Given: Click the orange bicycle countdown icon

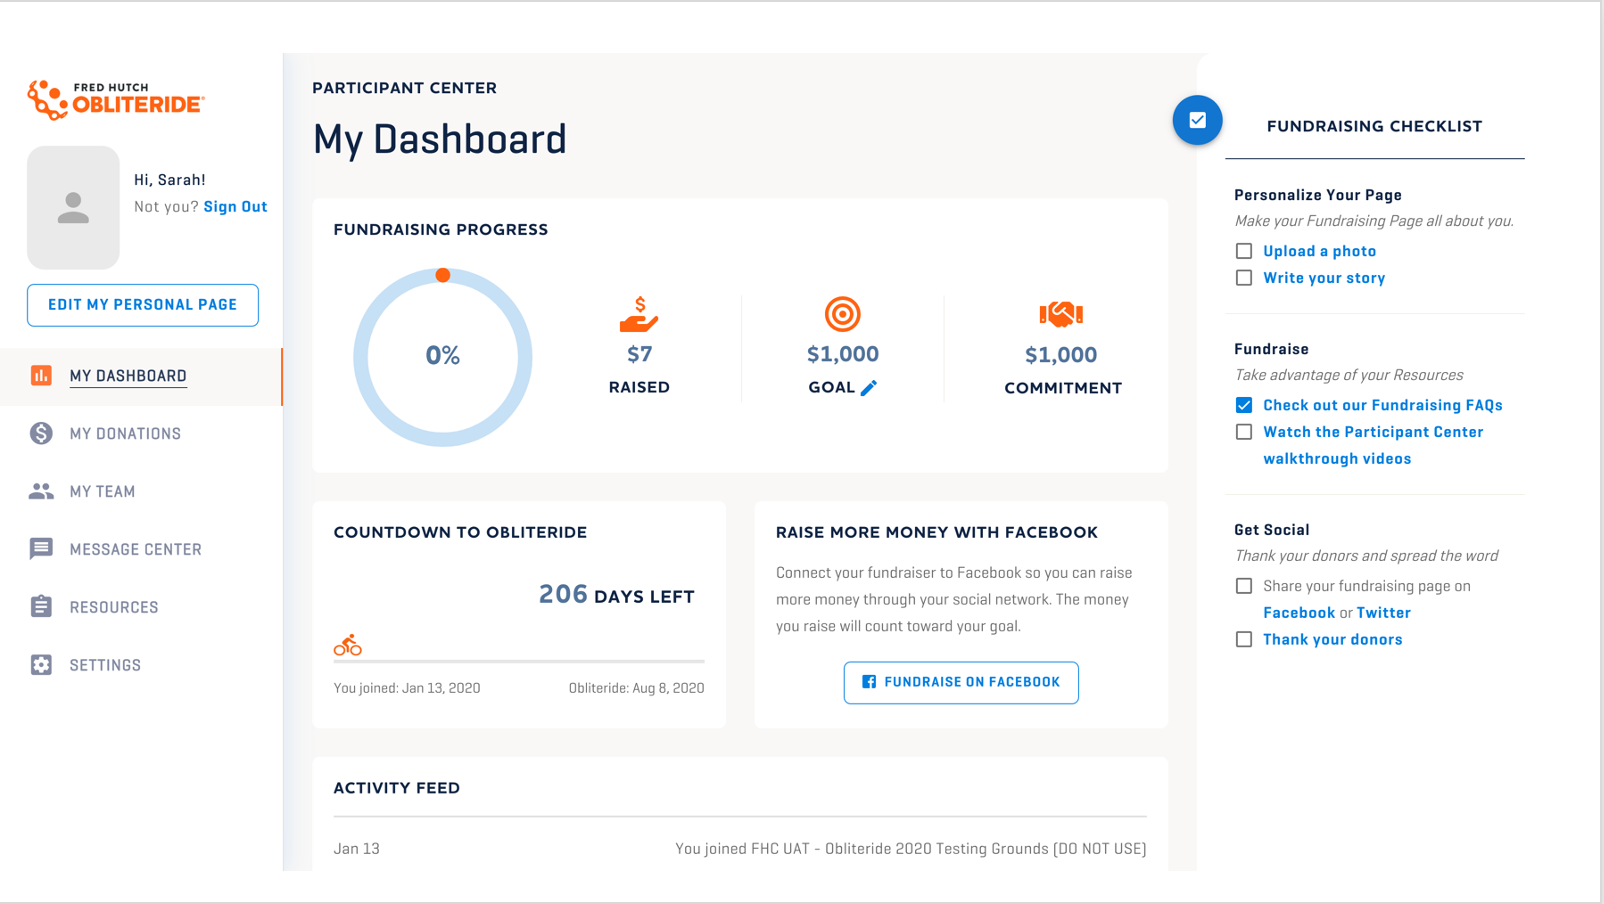Looking at the screenshot, I should click(347, 645).
